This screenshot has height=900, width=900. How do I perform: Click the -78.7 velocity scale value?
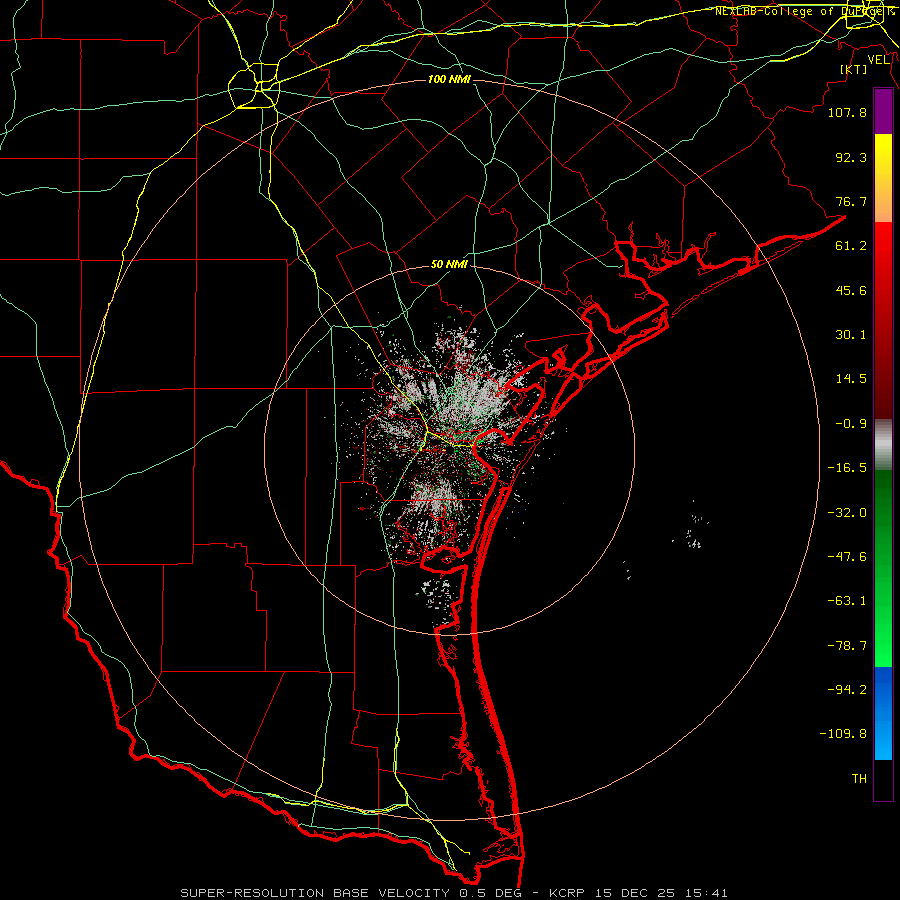click(847, 646)
